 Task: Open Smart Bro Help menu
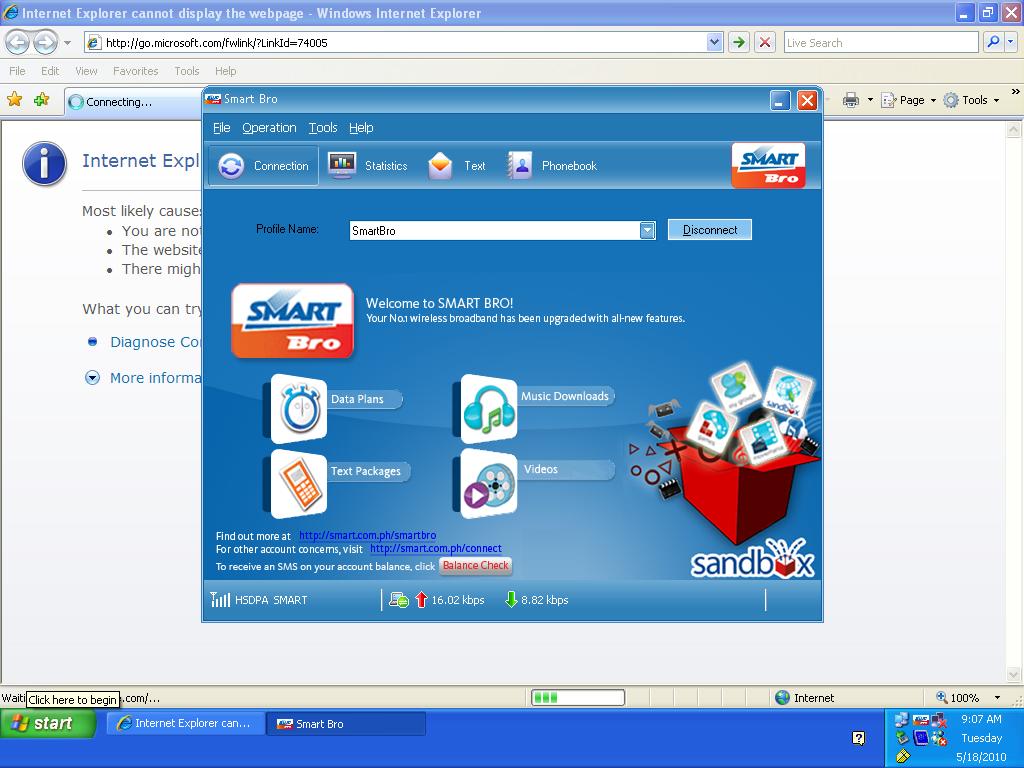tap(361, 128)
